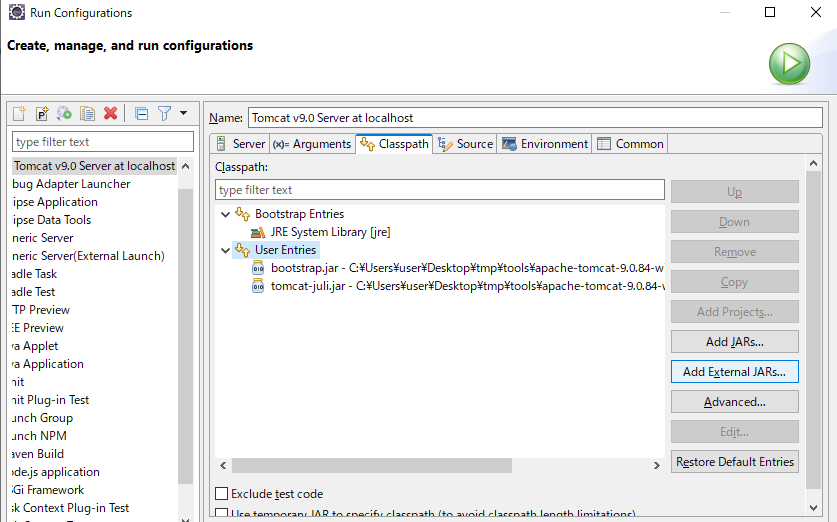
Task: Open the Source tab
Action: pyautogui.click(x=465, y=144)
